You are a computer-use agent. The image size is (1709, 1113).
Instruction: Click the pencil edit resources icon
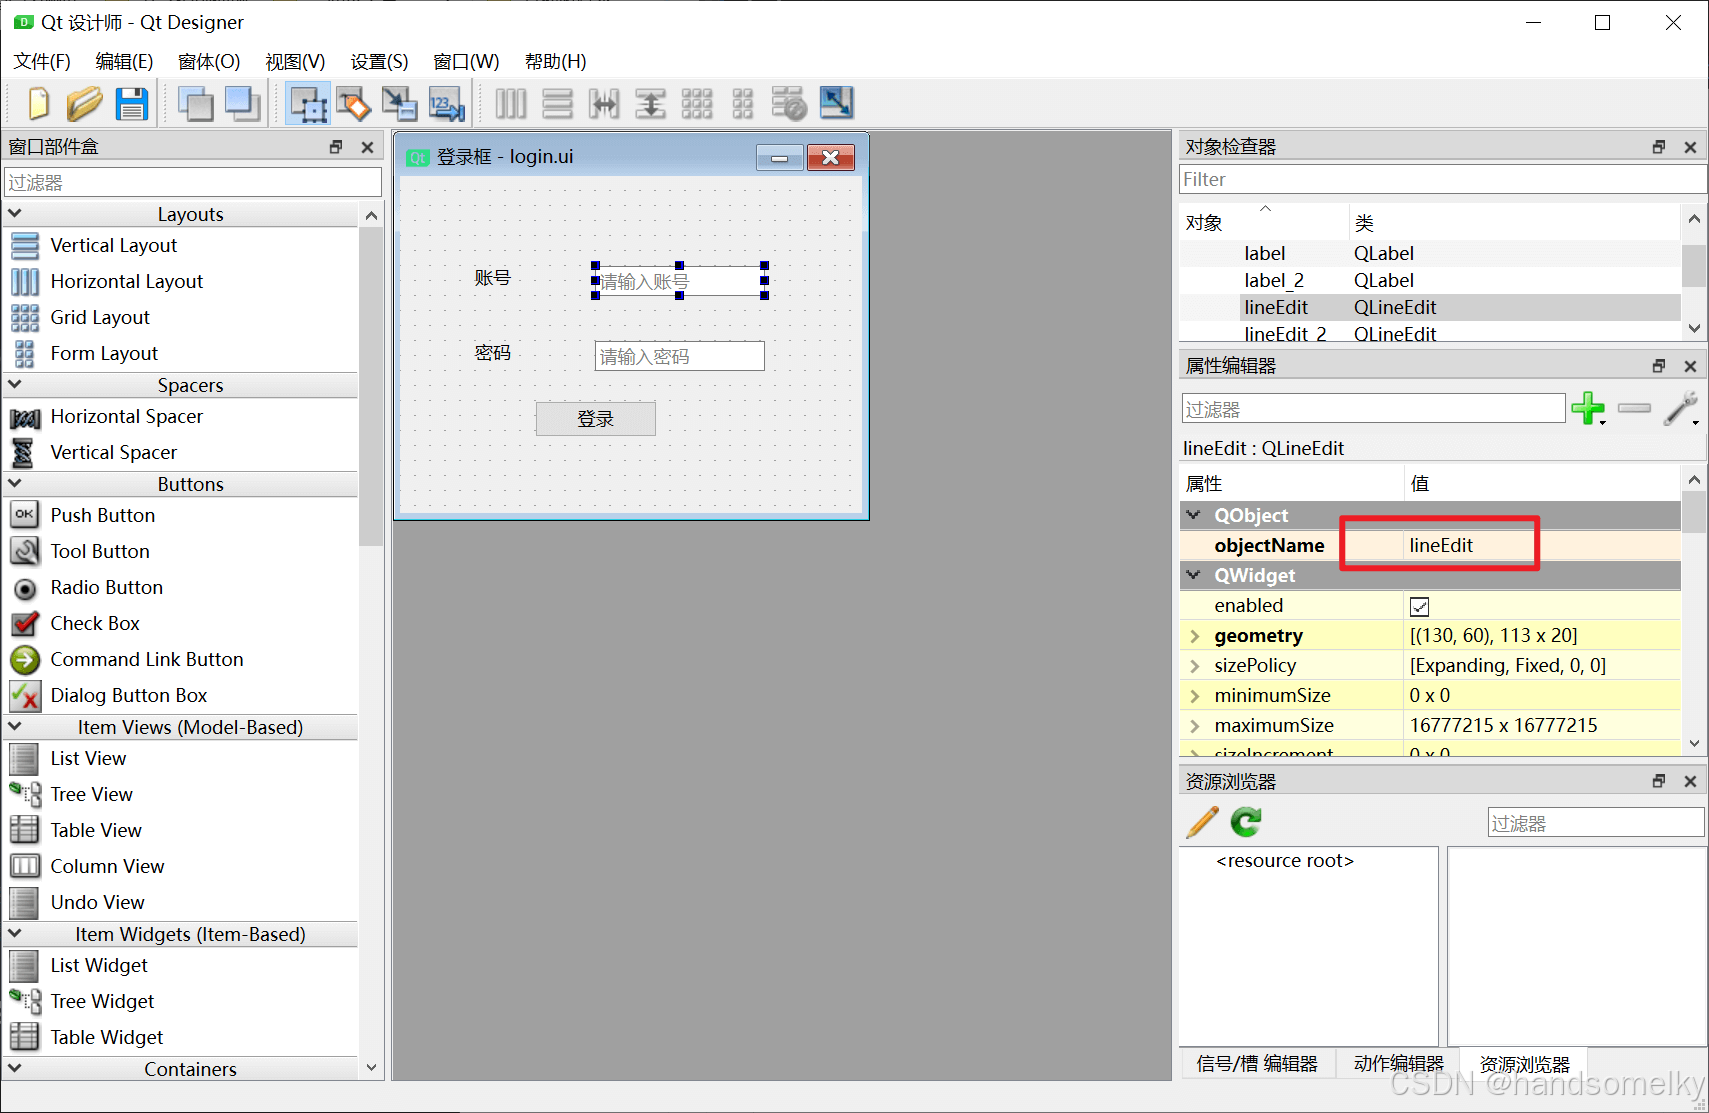(x=1202, y=822)
